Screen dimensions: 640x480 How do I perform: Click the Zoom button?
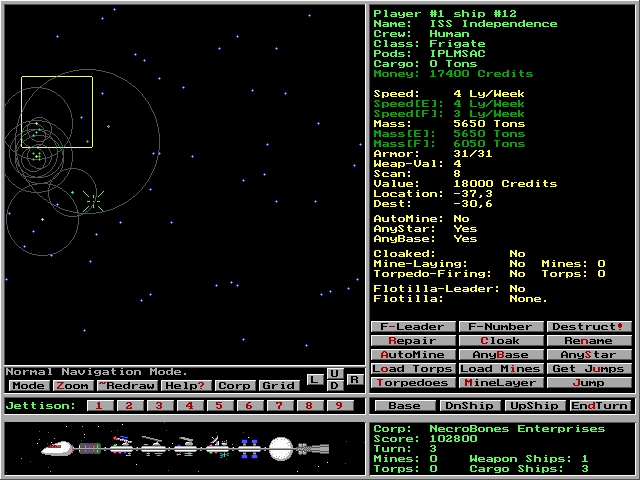[73, 386]
